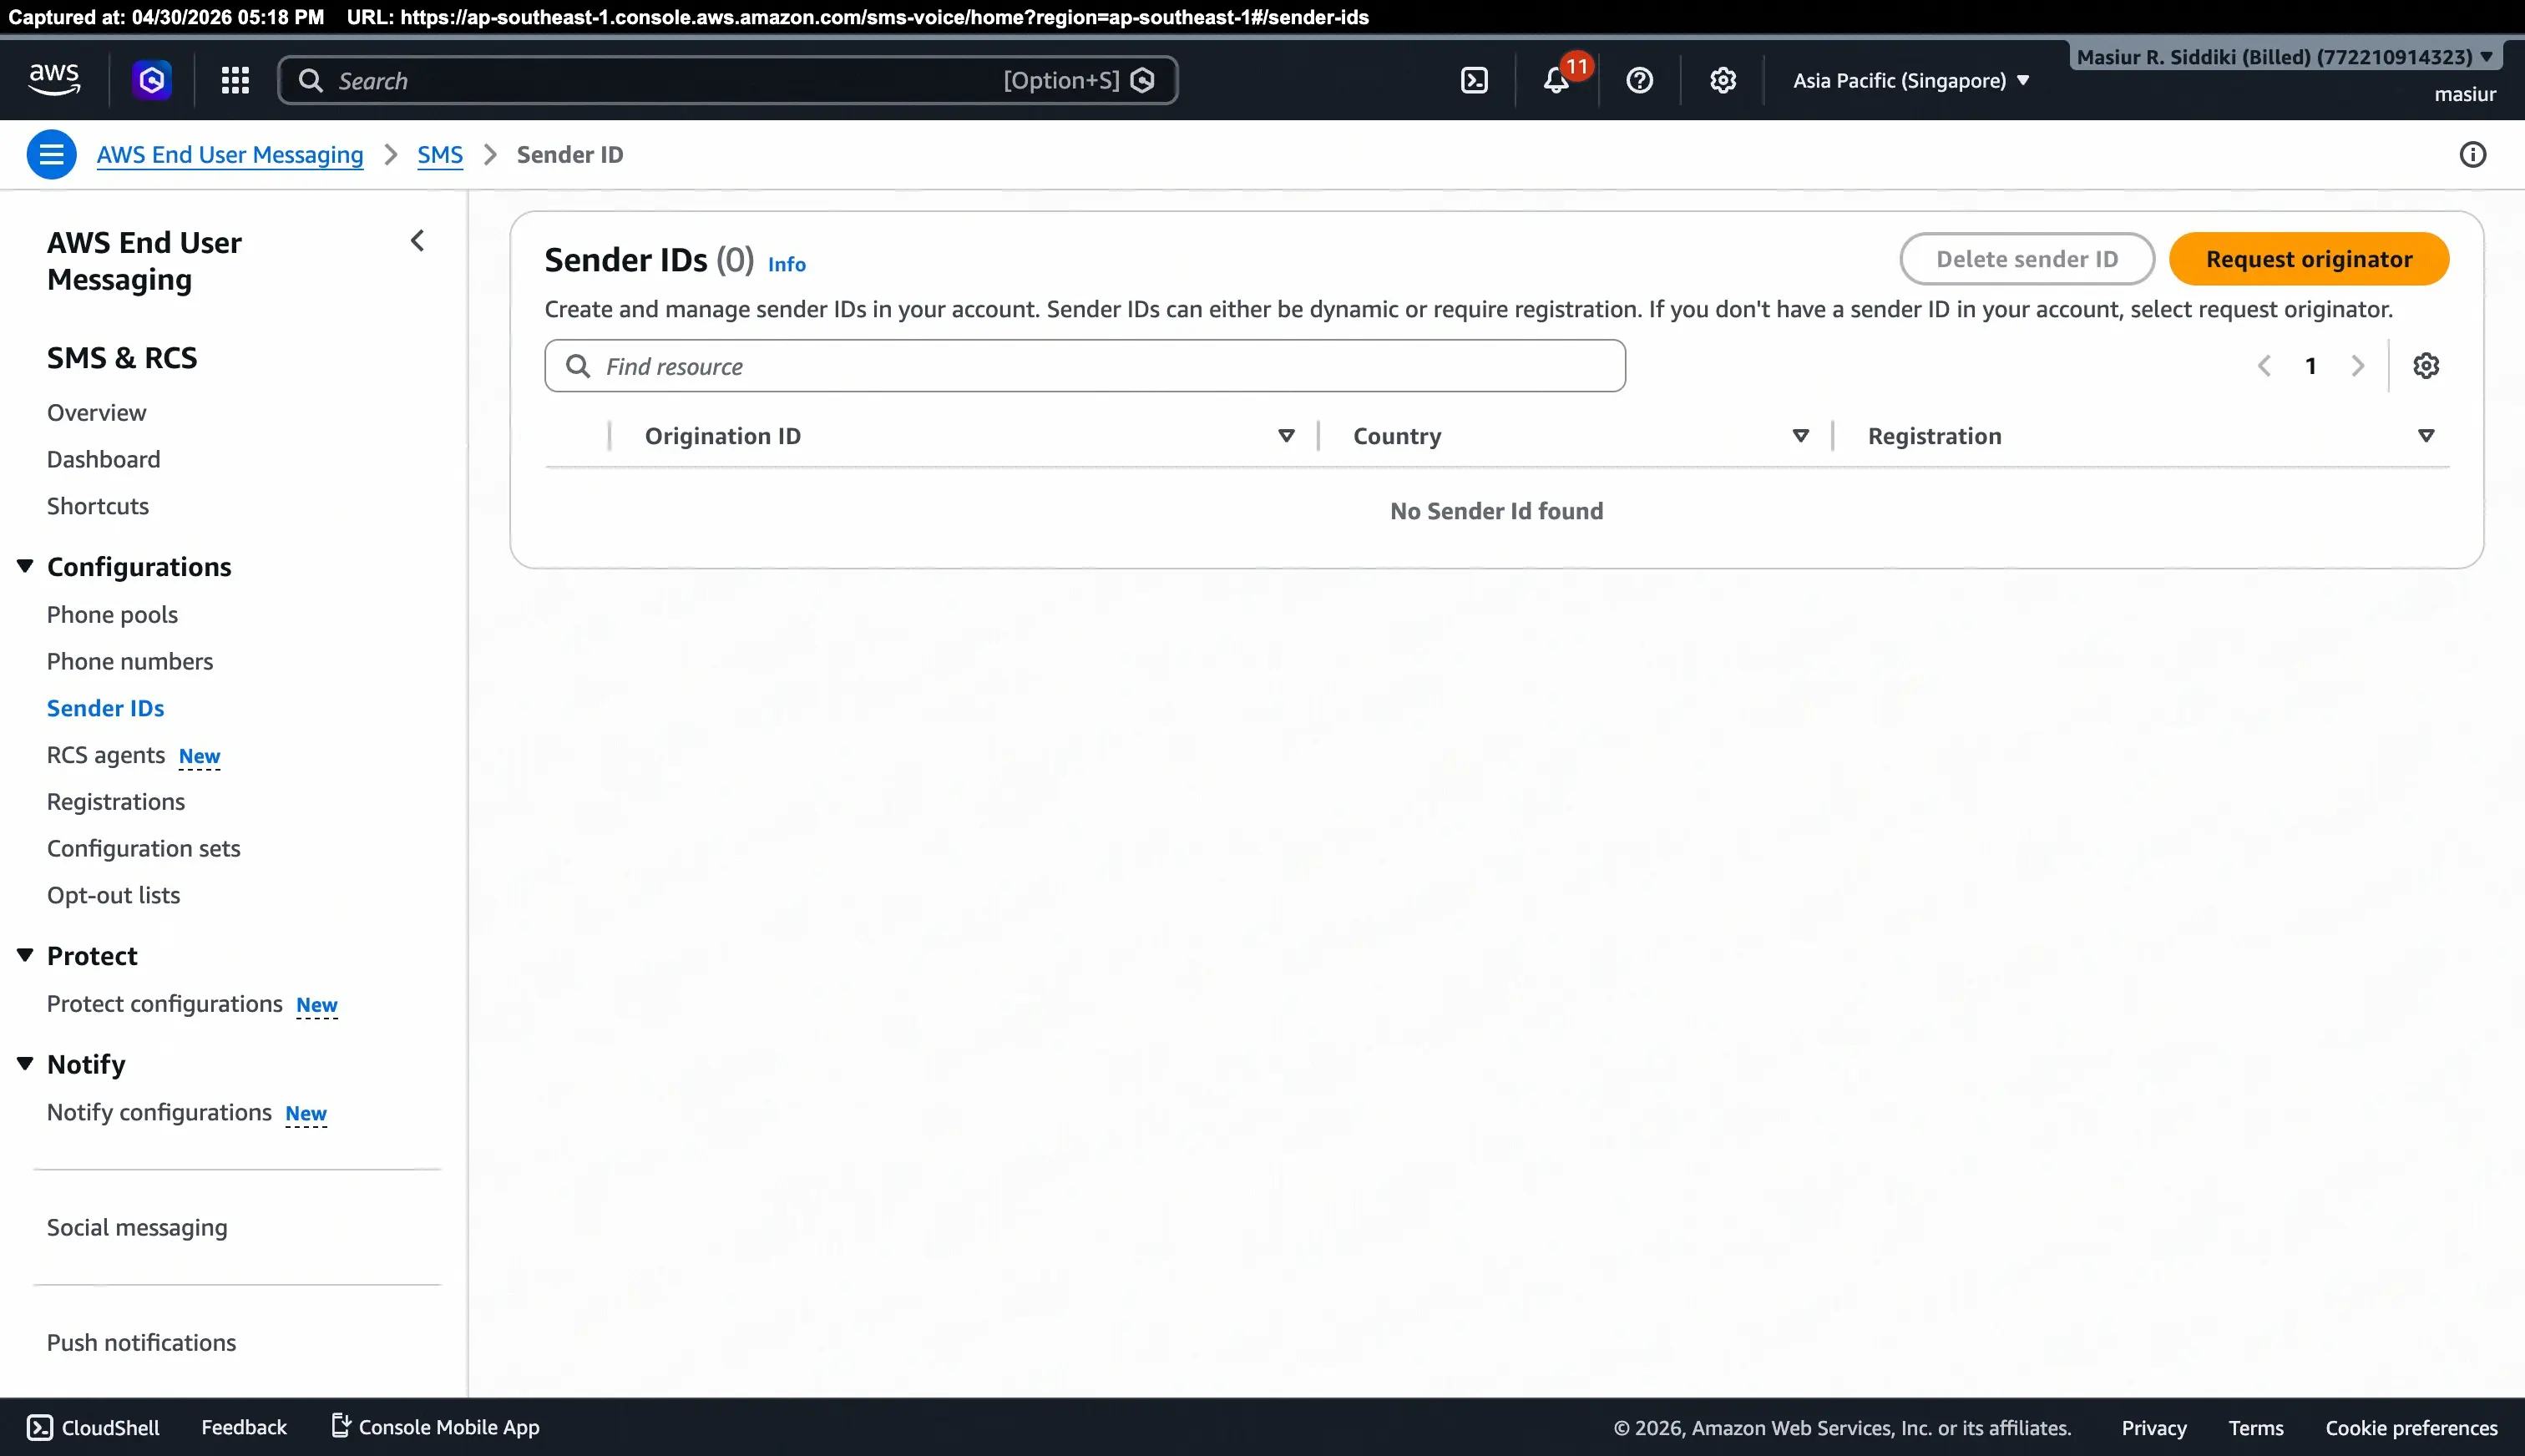Click the 'No Sender Id found' message
Screen dimensions: 2525x1456
pos(1496,511)
